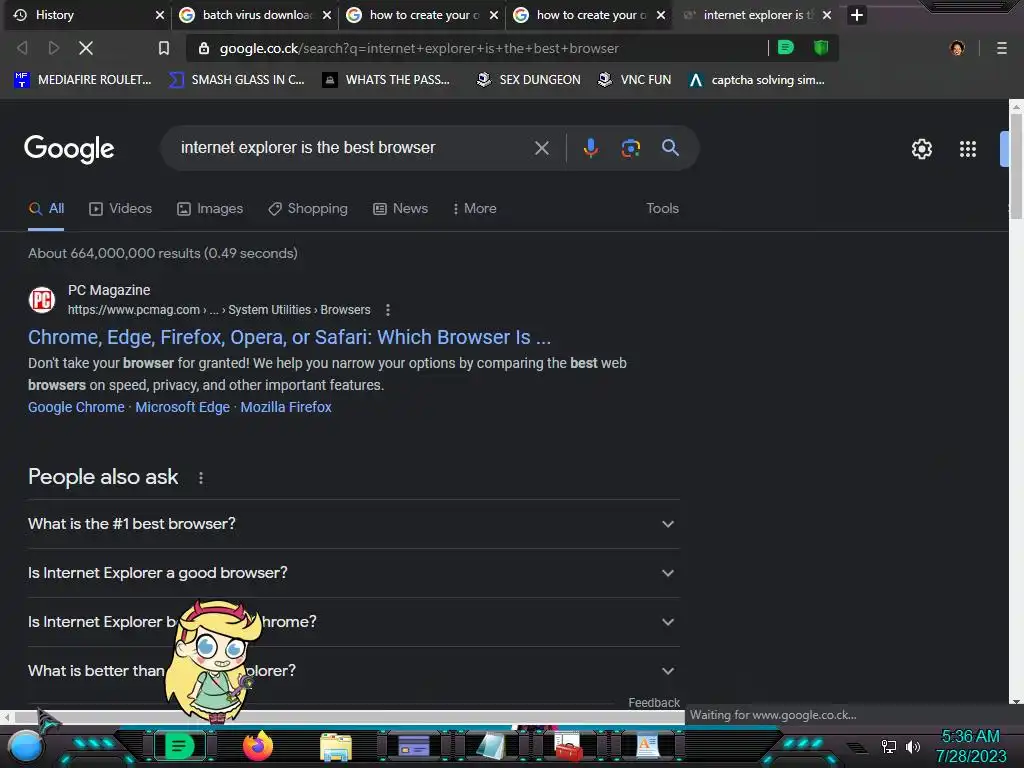This screenshot has height=768, width=1024.
Task: Open MEDIAFIRE ROULET... bookmark
Action: [83, 80]
